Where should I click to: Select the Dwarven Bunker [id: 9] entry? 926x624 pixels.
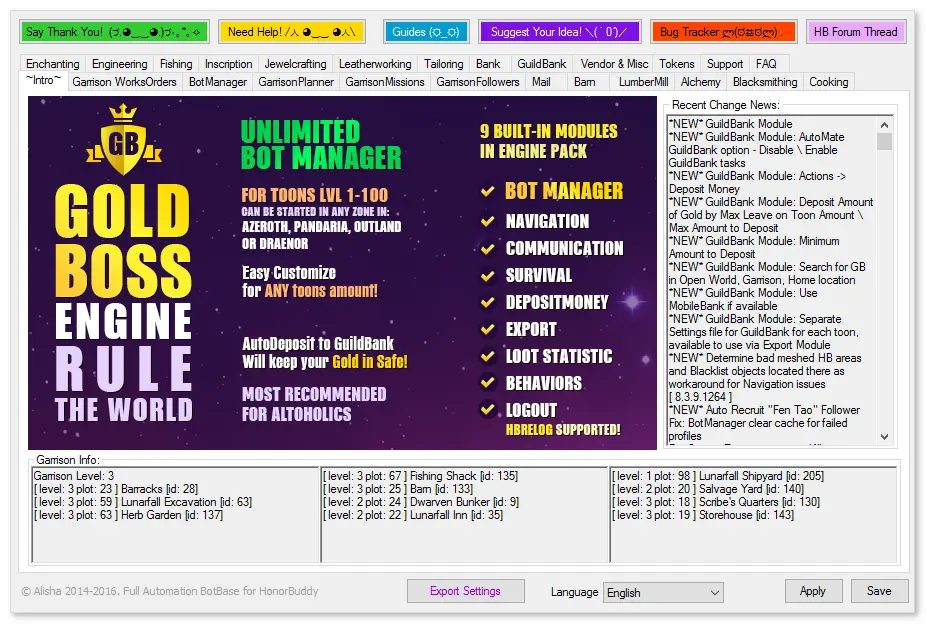pos(421,502)
